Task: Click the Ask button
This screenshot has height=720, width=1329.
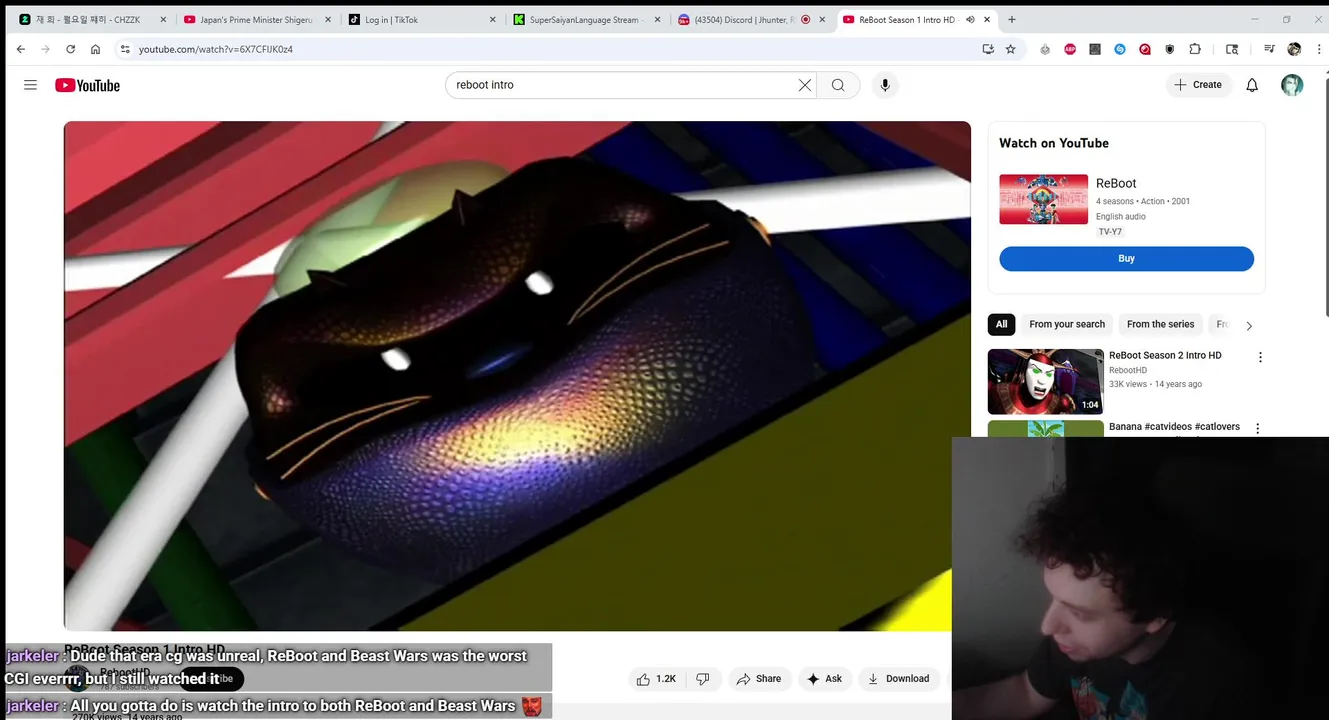Action: [x=825, y=679]
